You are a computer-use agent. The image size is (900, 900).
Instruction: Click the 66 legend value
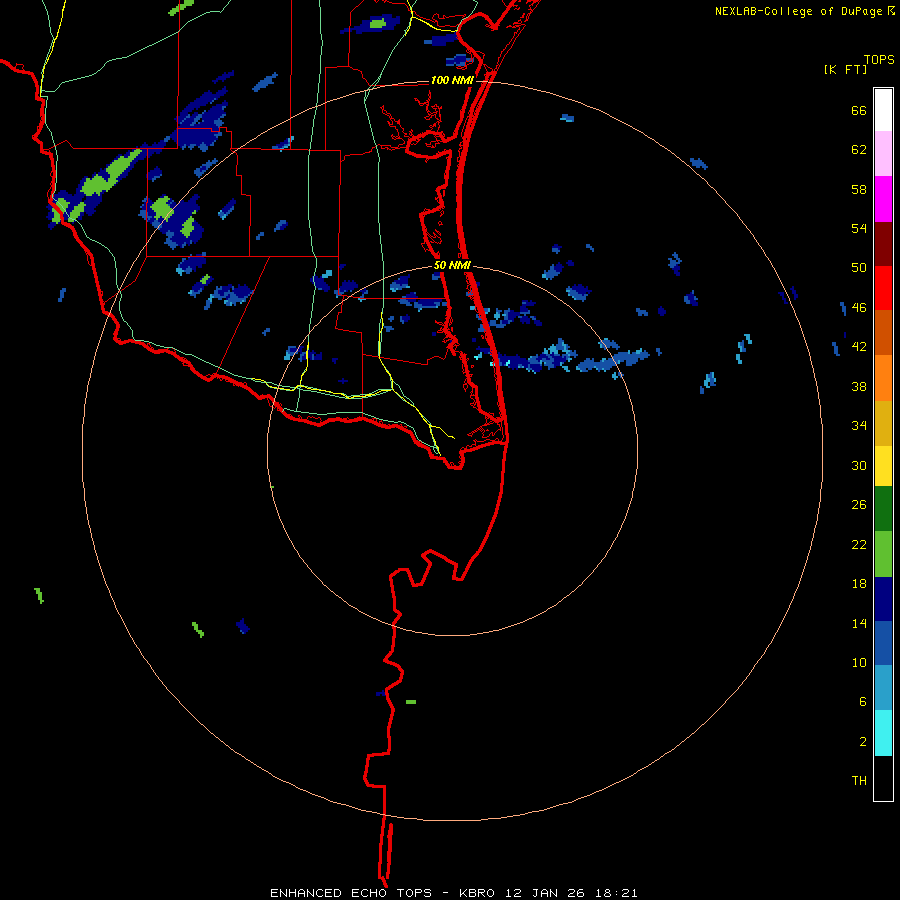[x=859, y=110]
